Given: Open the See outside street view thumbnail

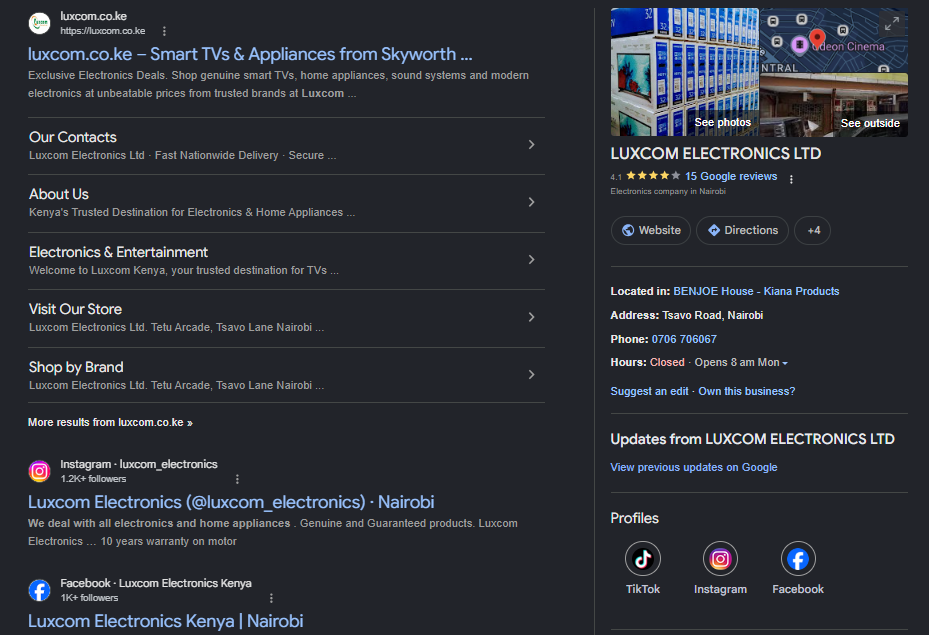Looking at the screenshot, I should click(x=834, y=105).
